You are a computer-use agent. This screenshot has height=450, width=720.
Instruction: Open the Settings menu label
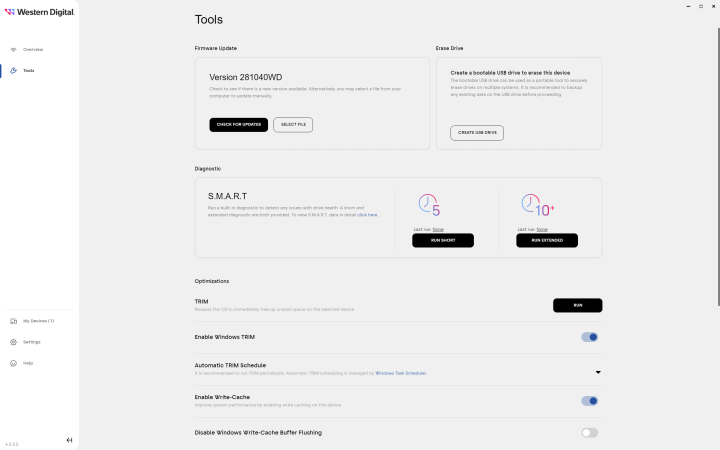(x=32, y=342)
